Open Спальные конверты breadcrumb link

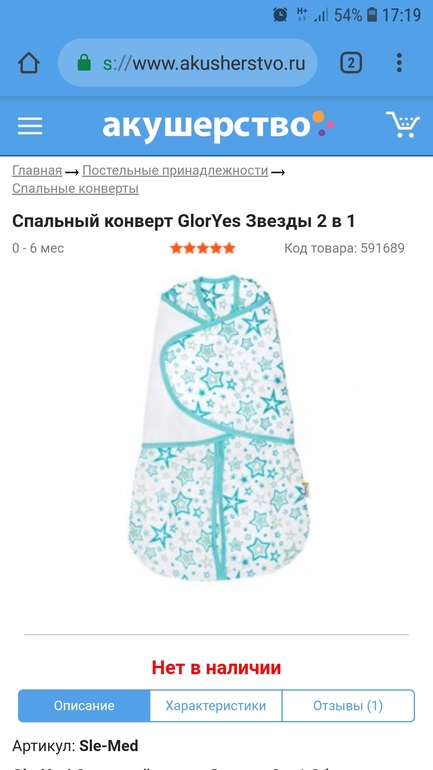75,189
